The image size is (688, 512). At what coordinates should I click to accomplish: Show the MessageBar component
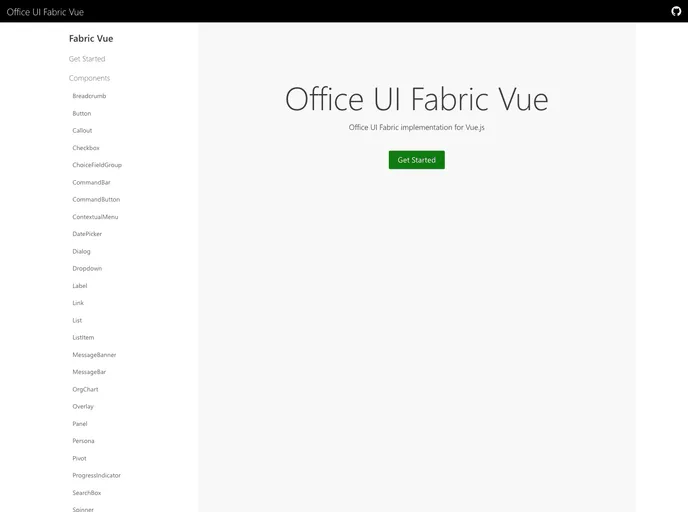(x=89, y=372)
